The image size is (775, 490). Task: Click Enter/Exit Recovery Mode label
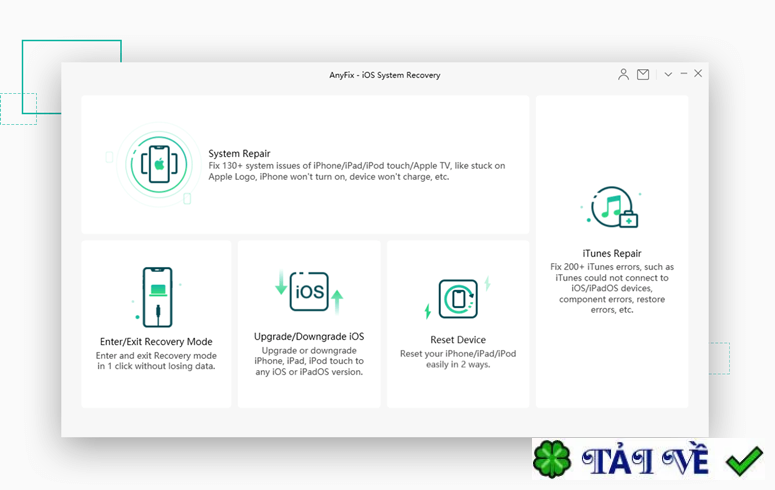[156, 341]
